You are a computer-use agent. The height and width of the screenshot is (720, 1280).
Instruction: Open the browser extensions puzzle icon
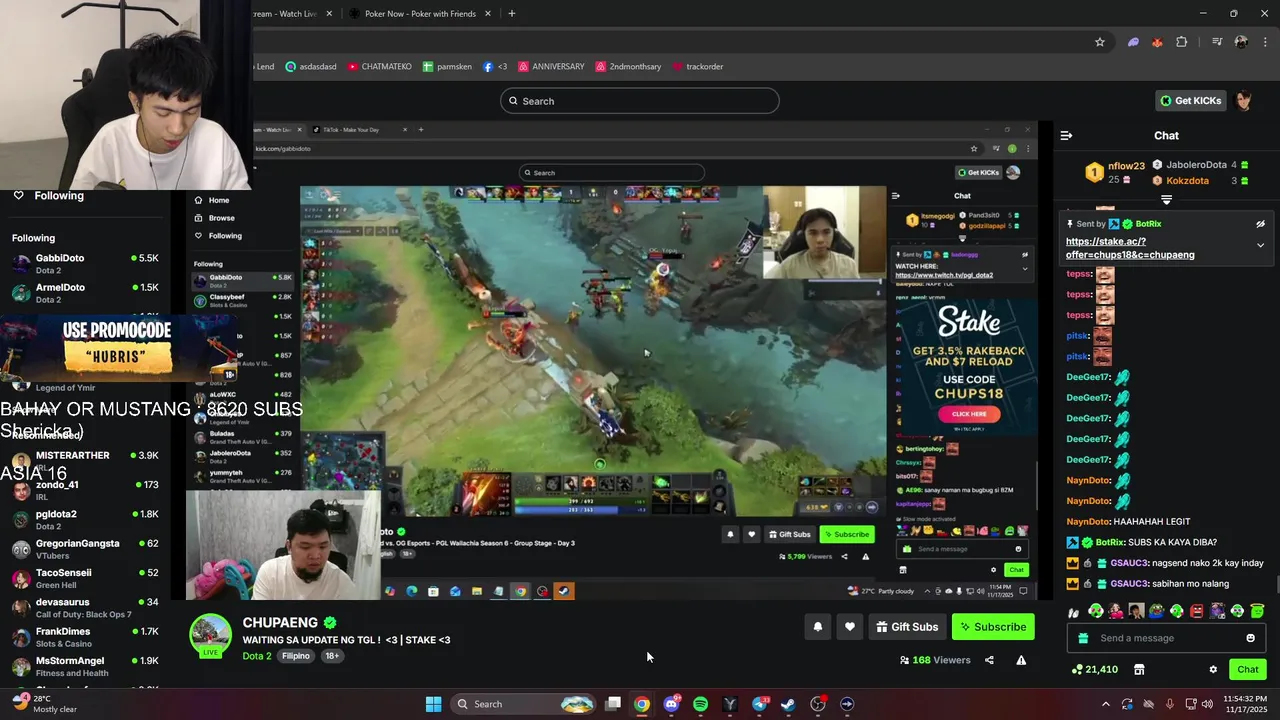coord(1182,42)
